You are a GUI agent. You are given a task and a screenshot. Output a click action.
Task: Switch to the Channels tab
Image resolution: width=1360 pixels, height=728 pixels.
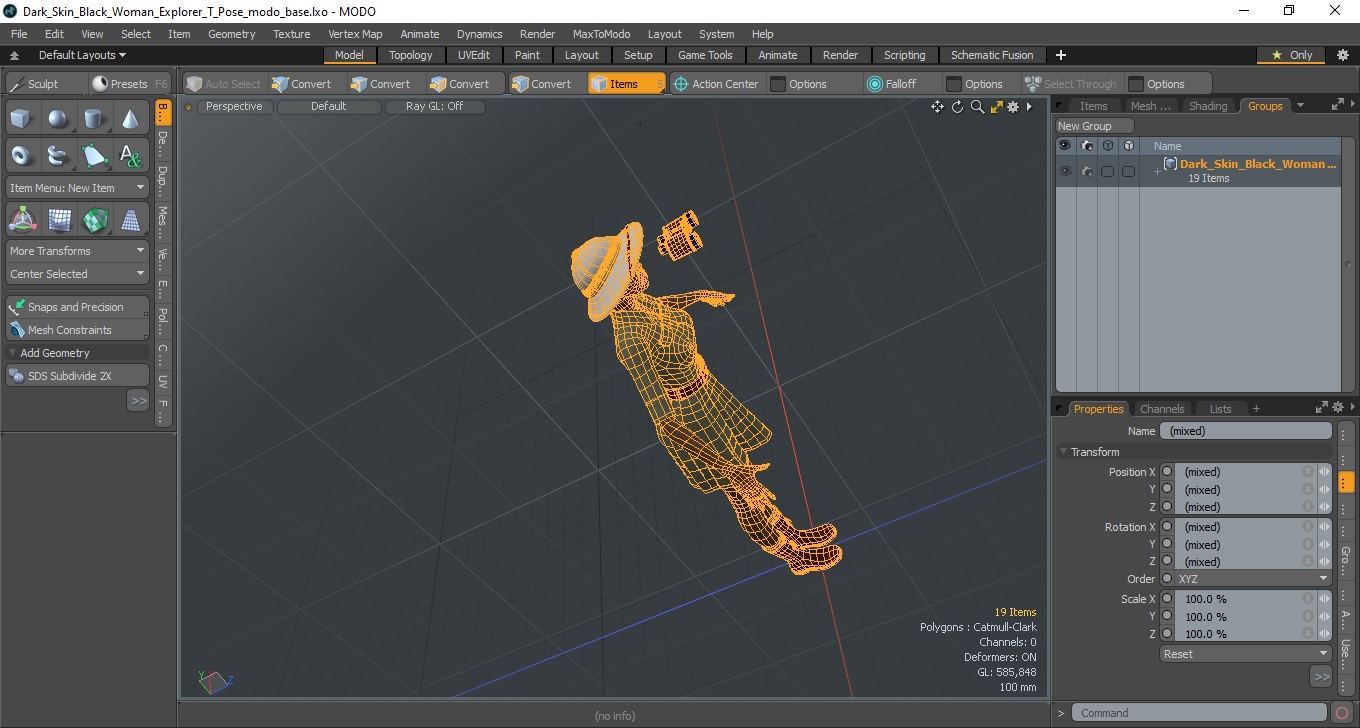(1162, 408)
